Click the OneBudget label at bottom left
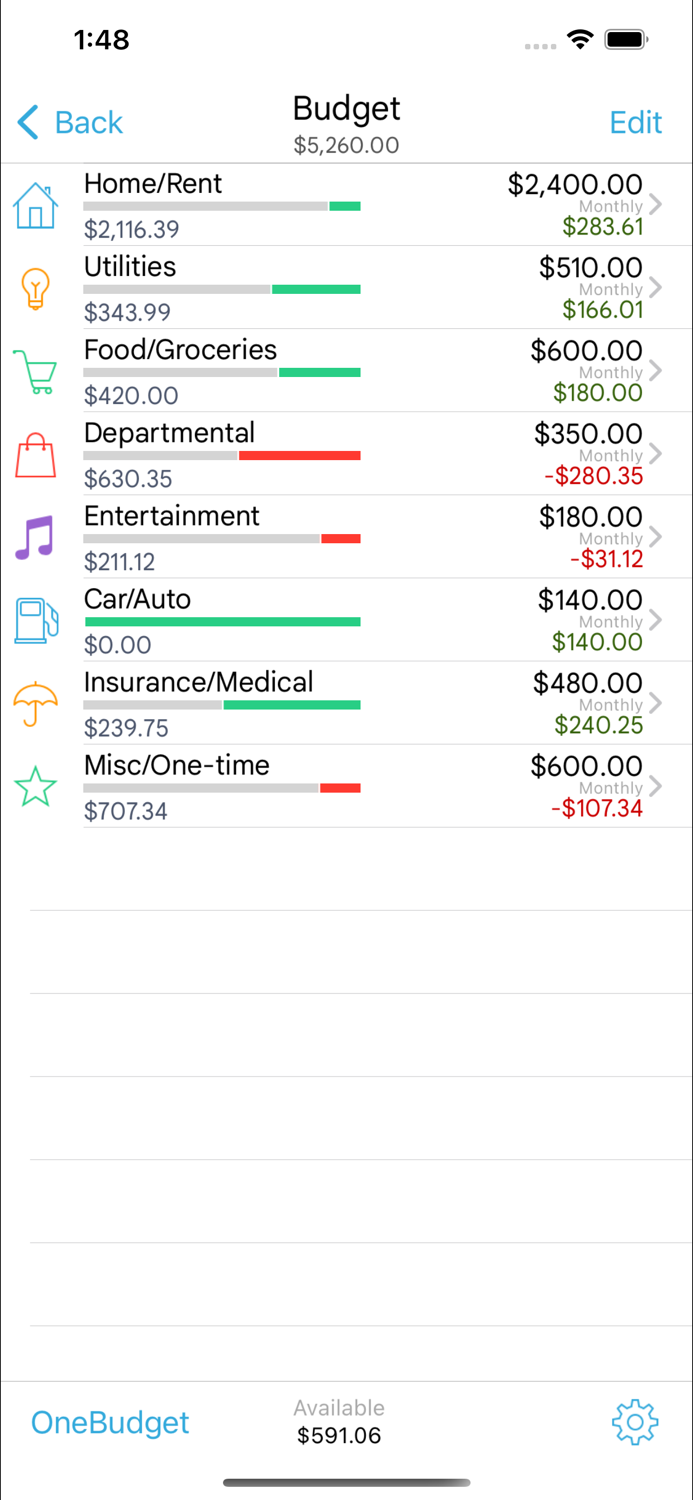The width and height of the screenshot is (693, 1500). (110, 1422)
